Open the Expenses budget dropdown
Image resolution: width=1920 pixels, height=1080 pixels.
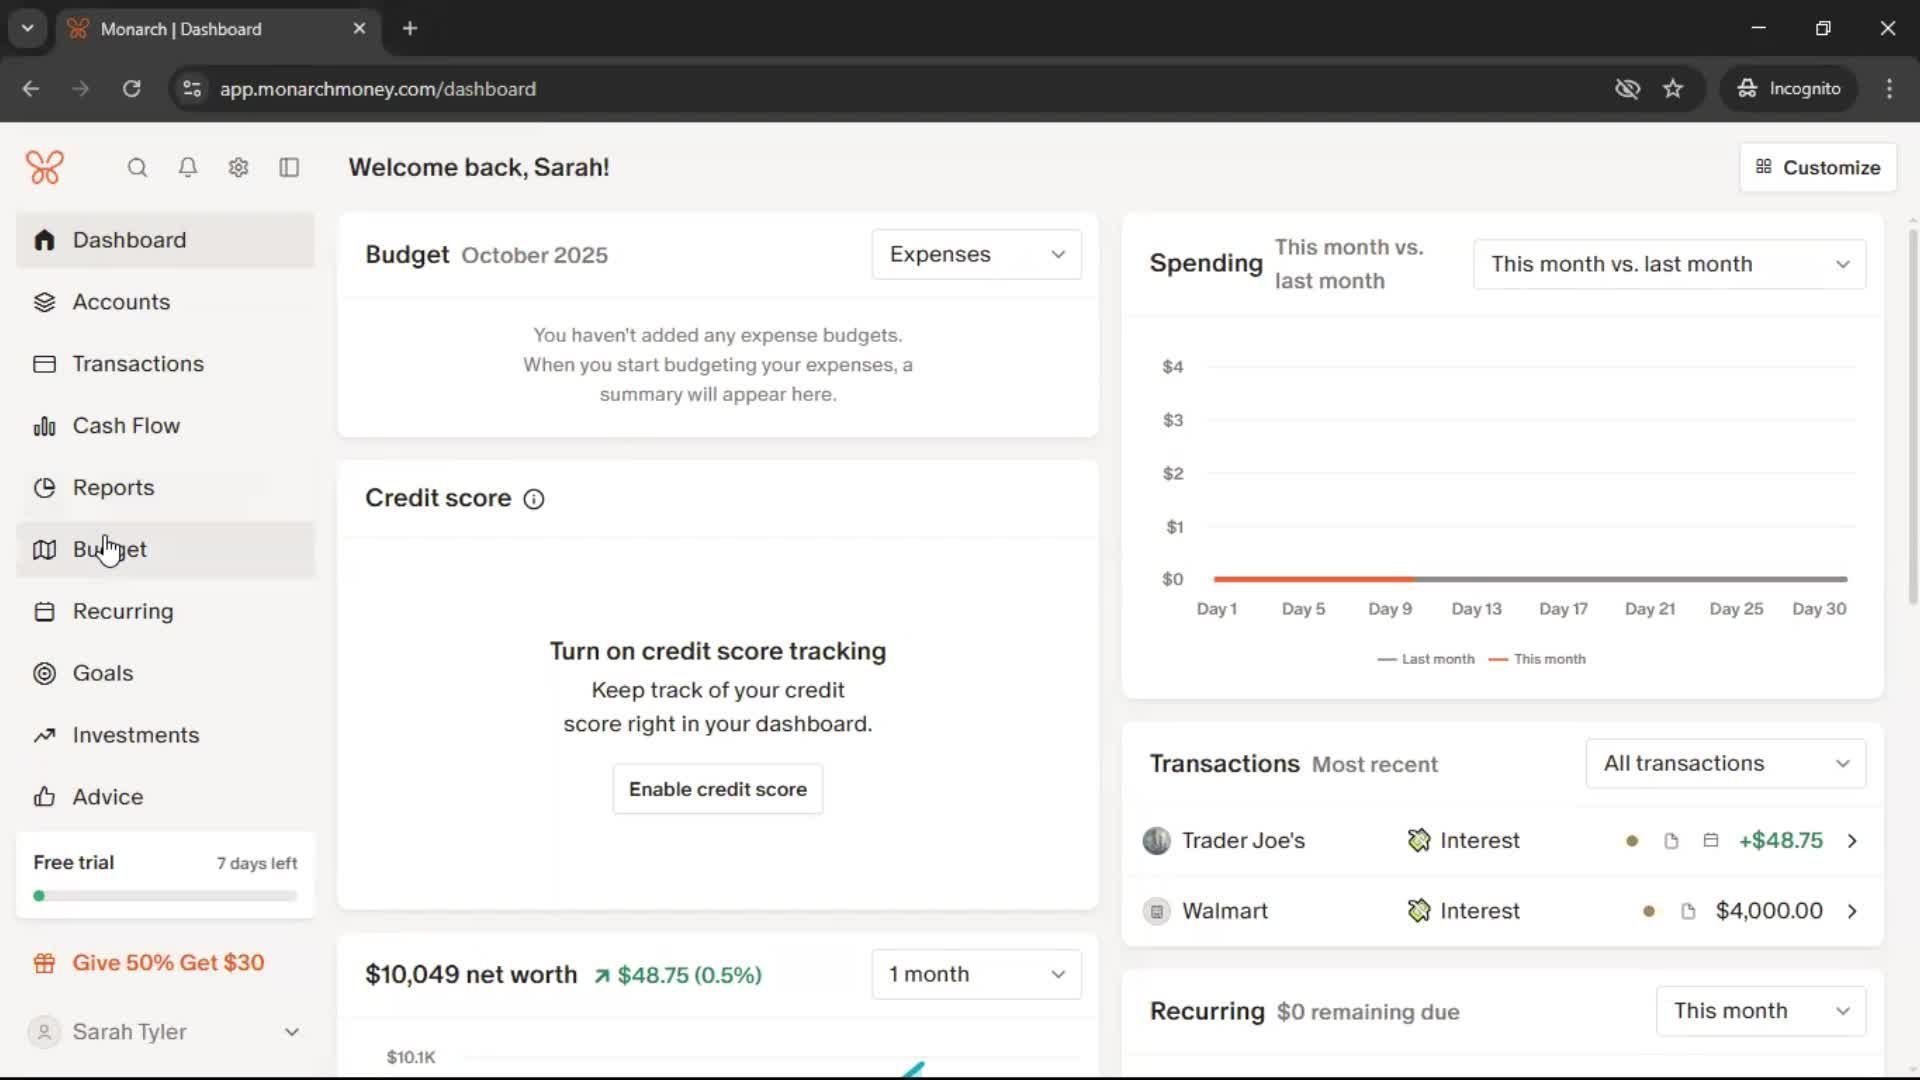pos(976,254)
